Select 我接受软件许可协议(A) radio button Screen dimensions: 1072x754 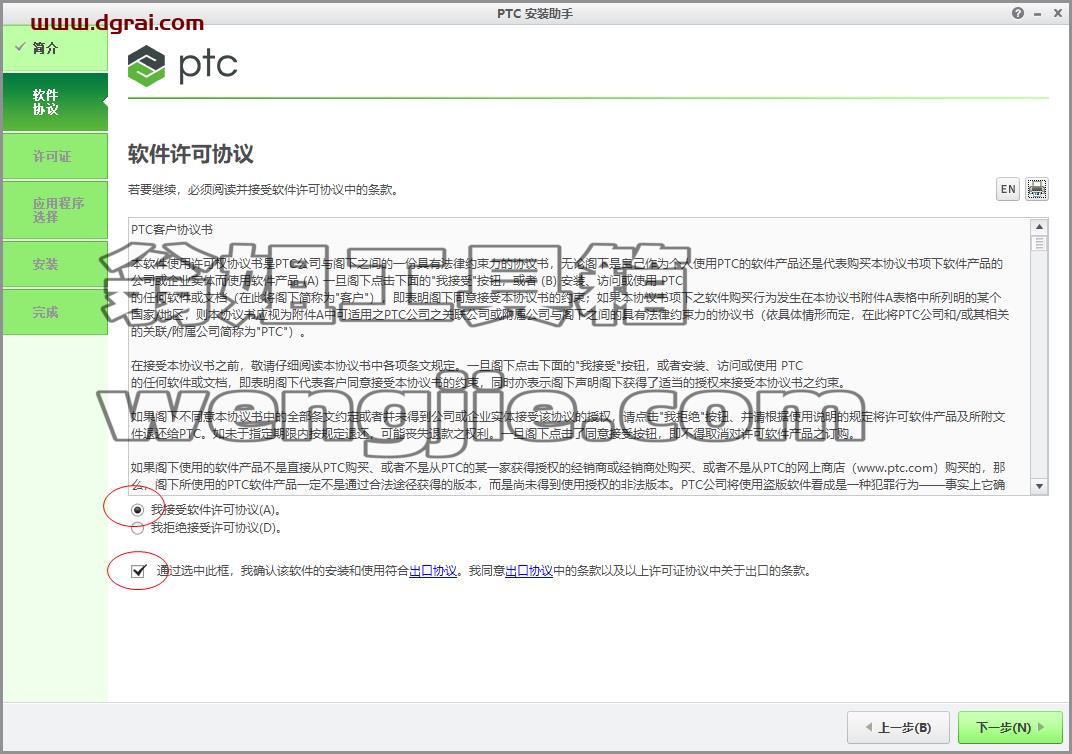(137, 510)
